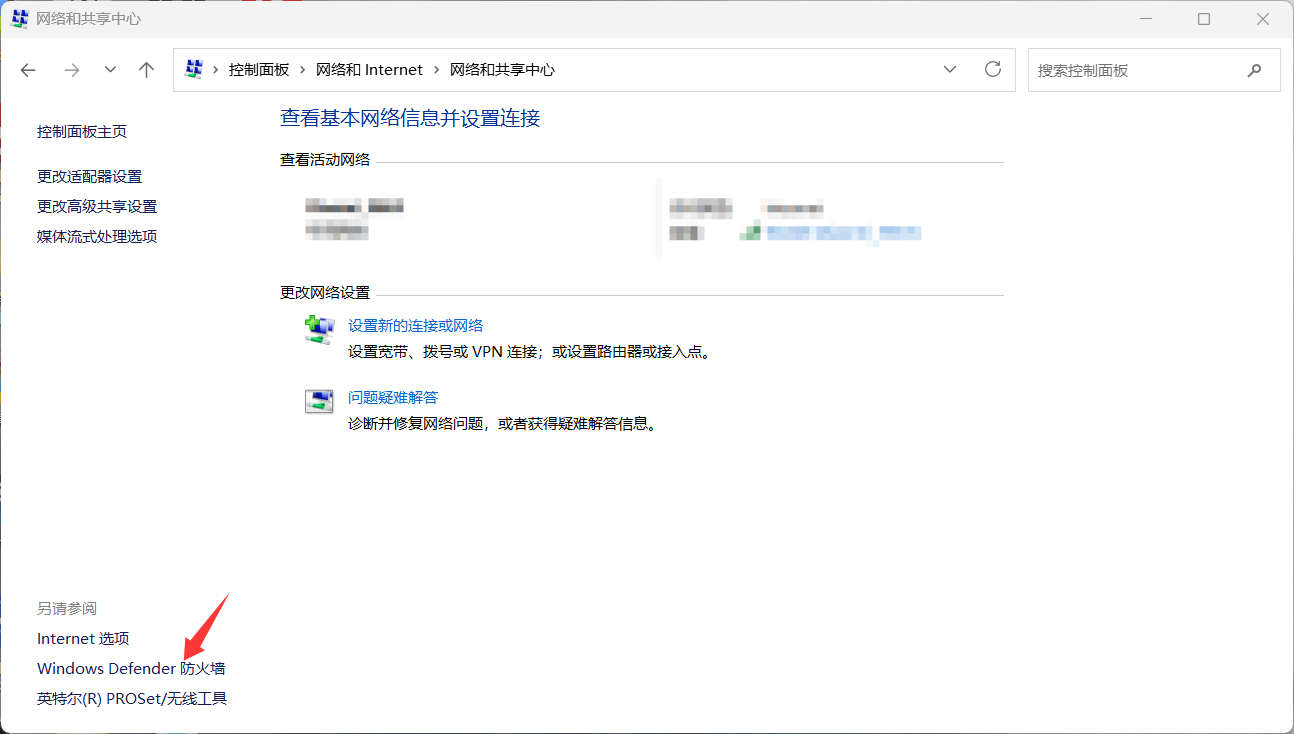The width and height of the screenshot is (1294, 734).
Task: Click the green new connection setup icon
Action: tap(318, 328)
